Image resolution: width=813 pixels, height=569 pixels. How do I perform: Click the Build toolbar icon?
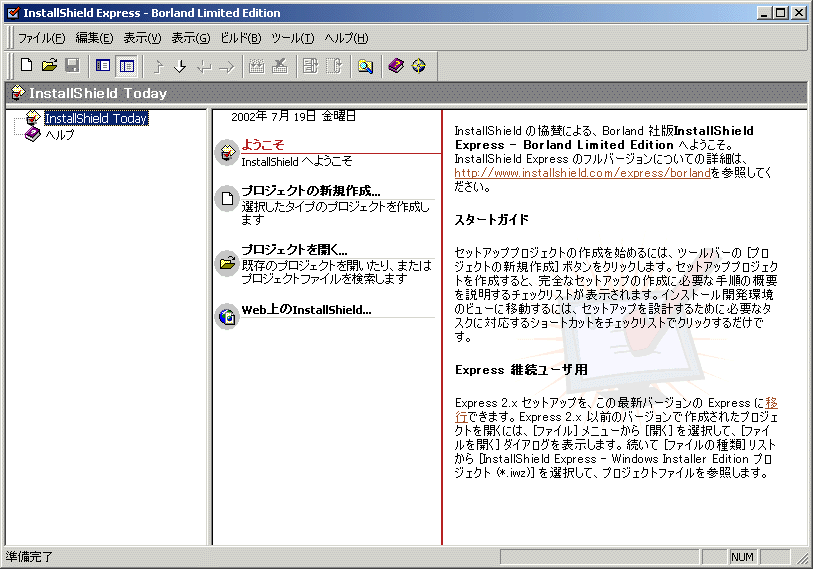coord(257,66)
